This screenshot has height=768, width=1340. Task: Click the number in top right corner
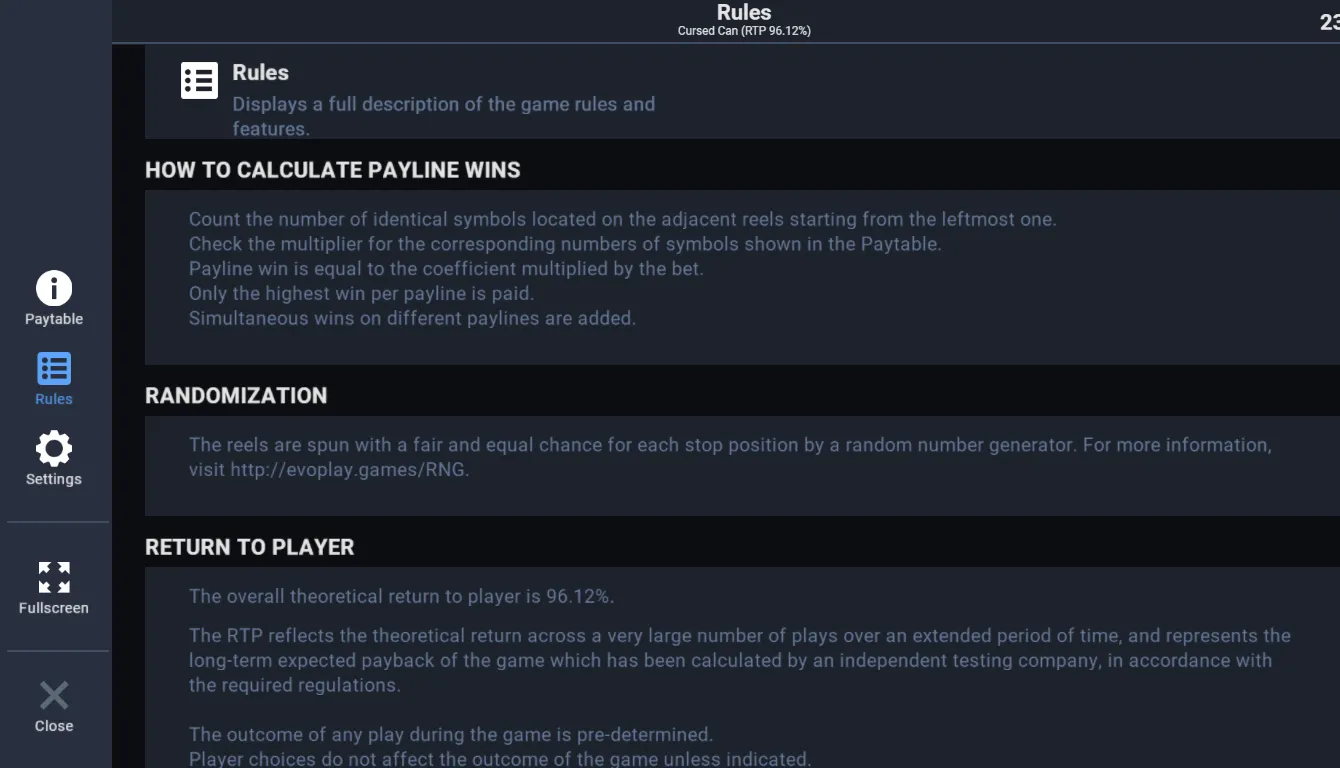pyautogui.click(x=1330, y=22)
